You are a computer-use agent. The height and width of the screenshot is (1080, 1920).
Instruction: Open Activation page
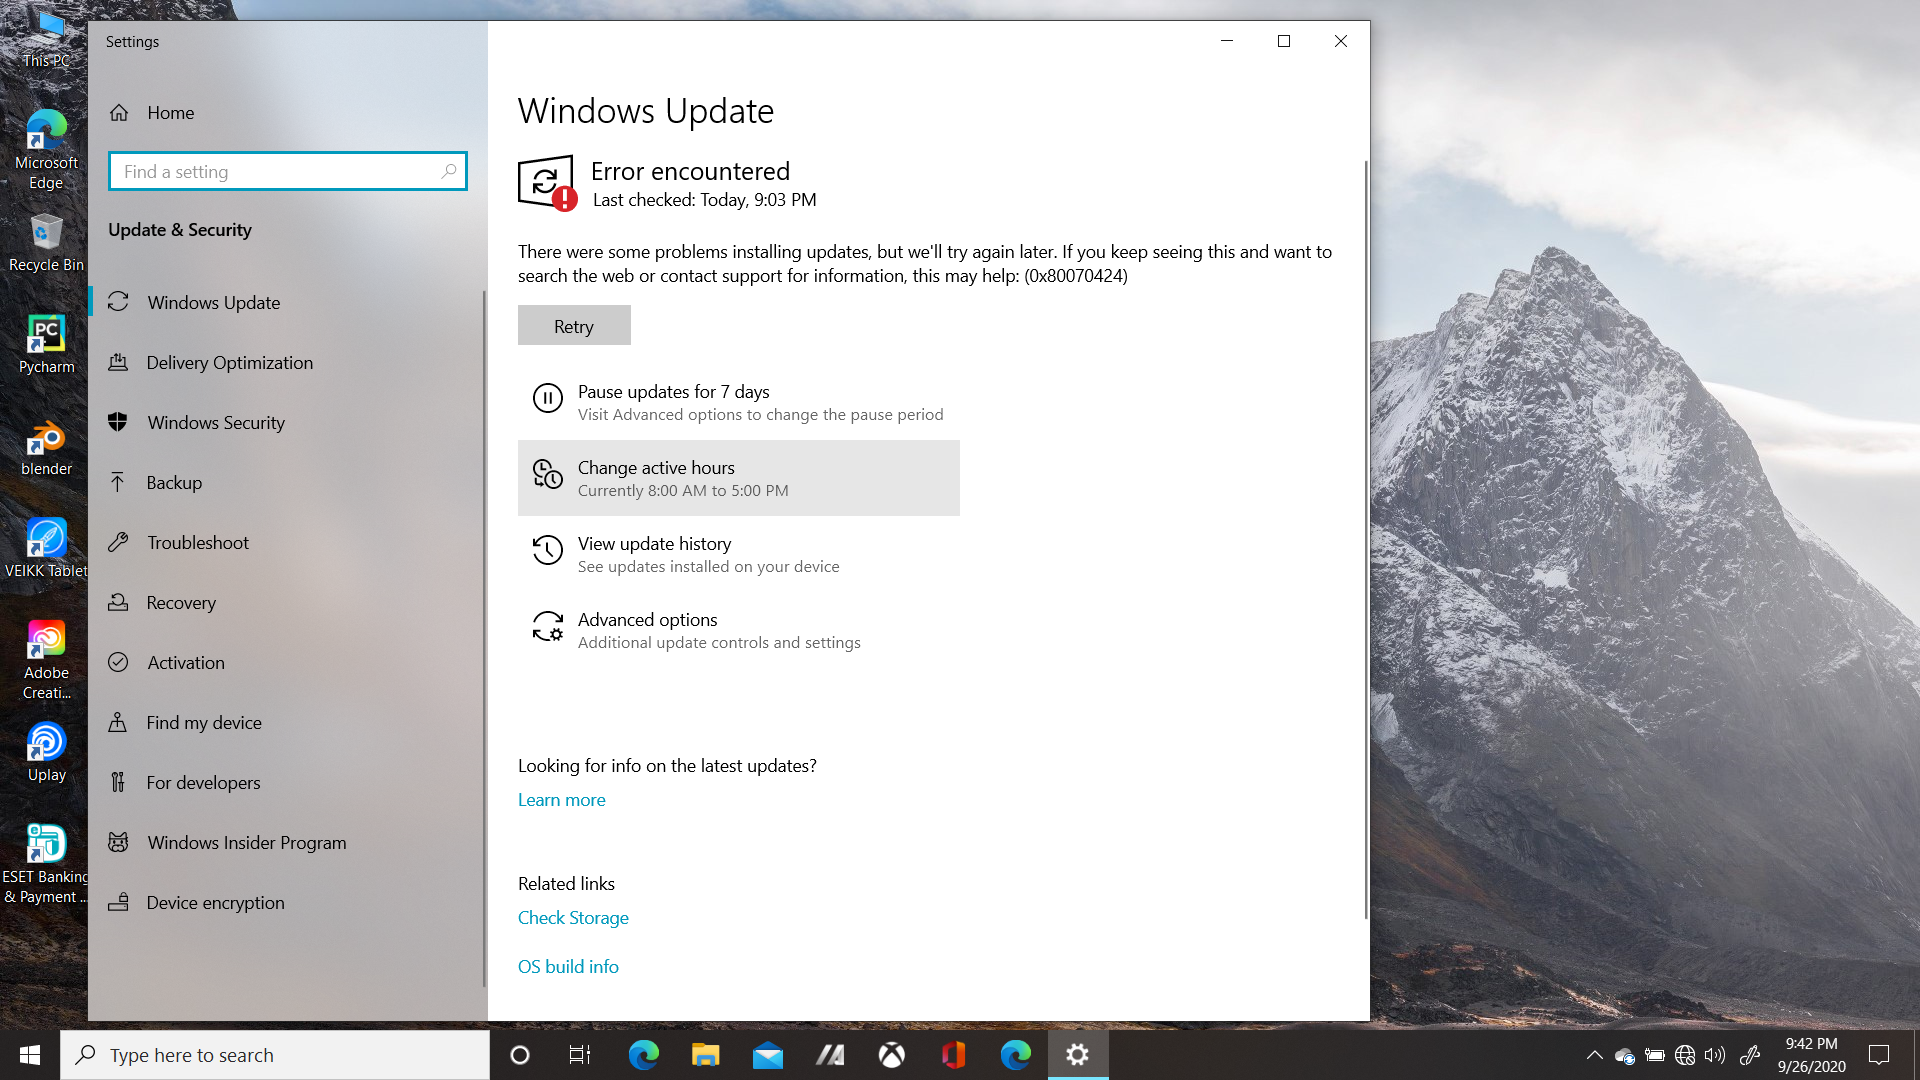(286, 662)
